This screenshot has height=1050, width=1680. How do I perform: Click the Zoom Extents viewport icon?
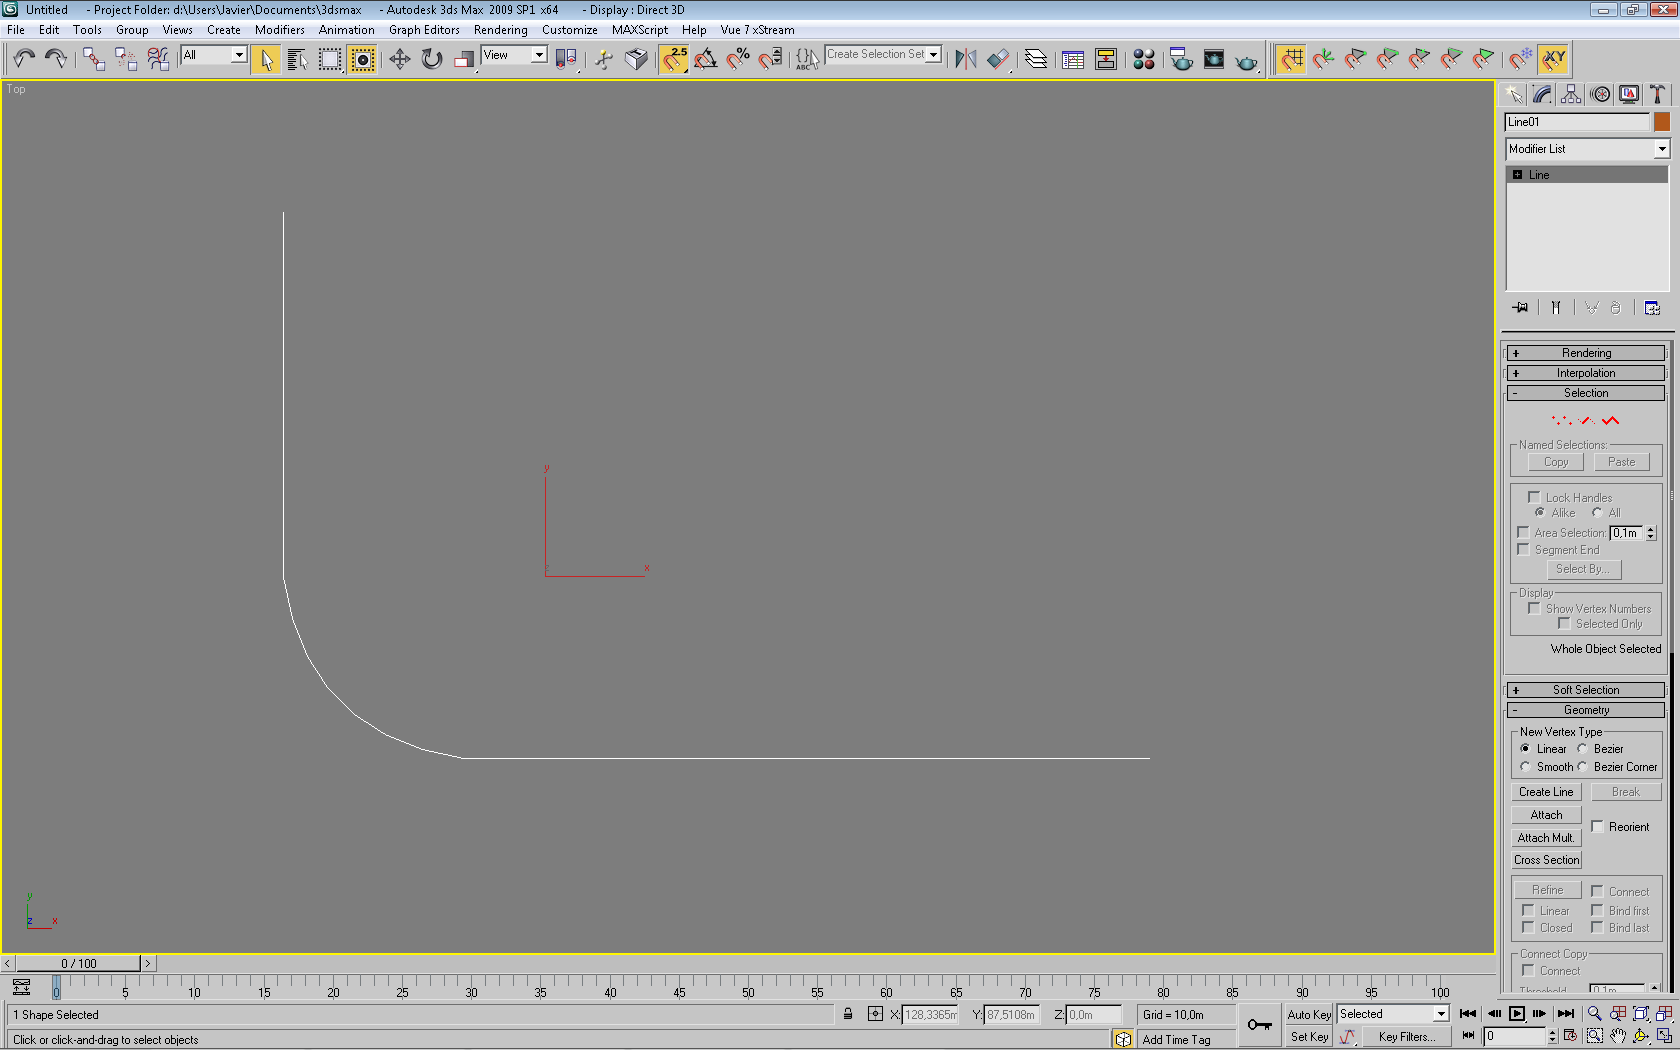tap(1641, 1014)
